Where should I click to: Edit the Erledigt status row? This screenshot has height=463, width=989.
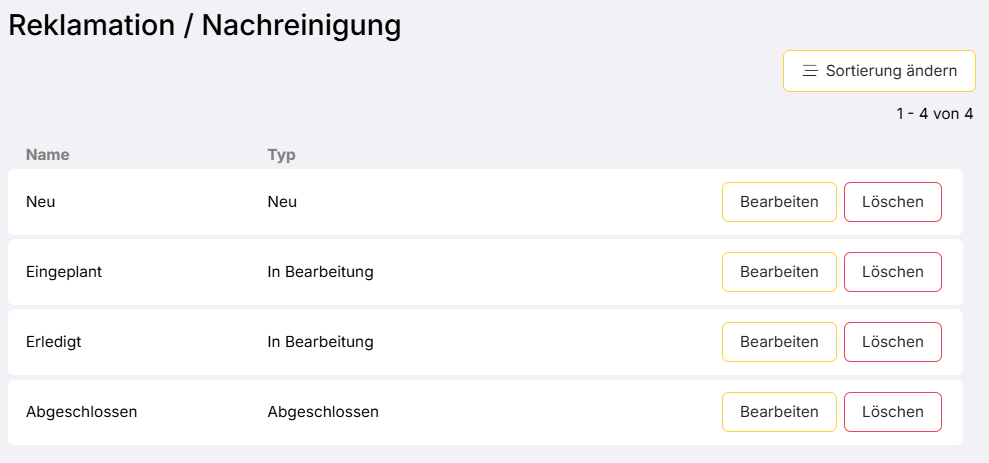(779, 342)
